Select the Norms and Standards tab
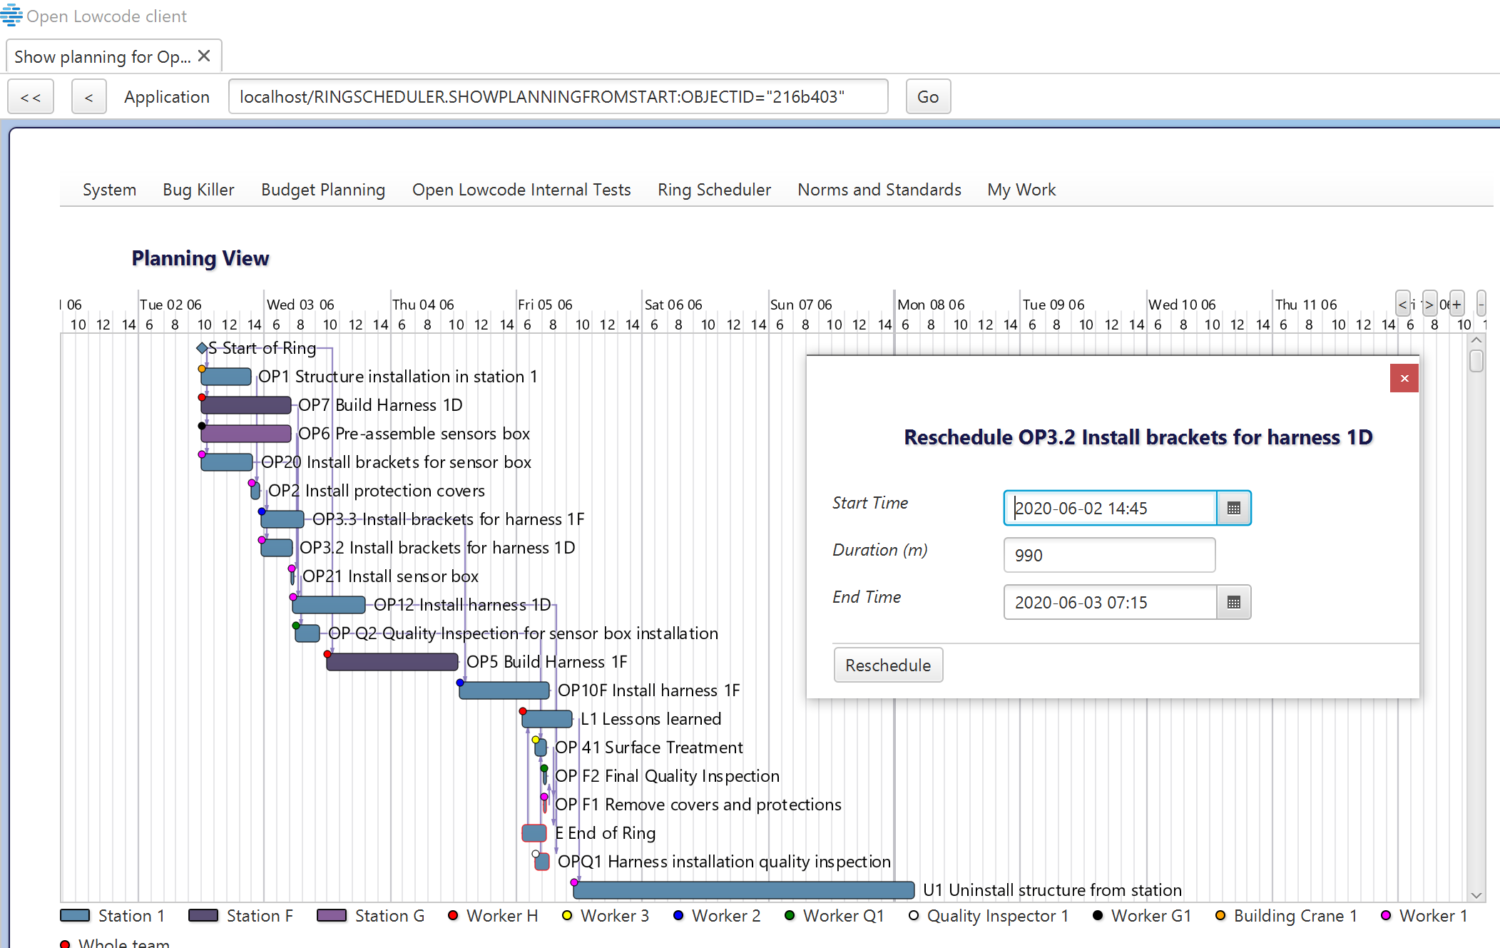 pos(878,189)
